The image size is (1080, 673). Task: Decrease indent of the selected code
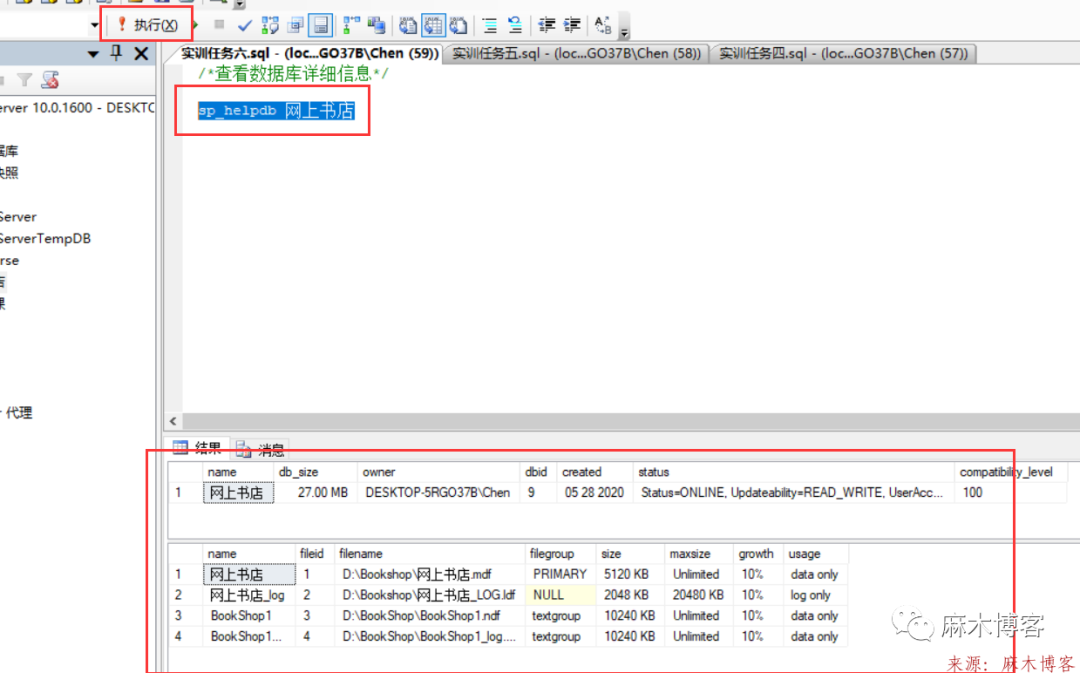click(547, 25)
